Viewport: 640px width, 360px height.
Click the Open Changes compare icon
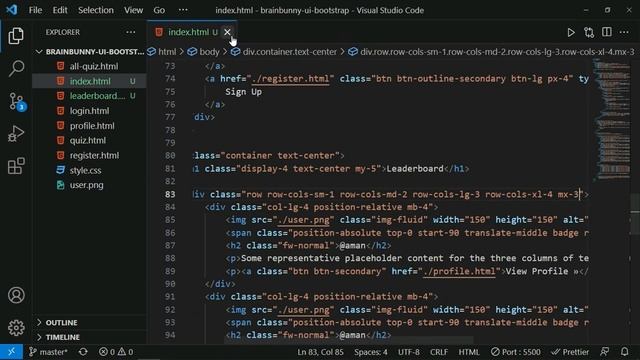[589, 32]
